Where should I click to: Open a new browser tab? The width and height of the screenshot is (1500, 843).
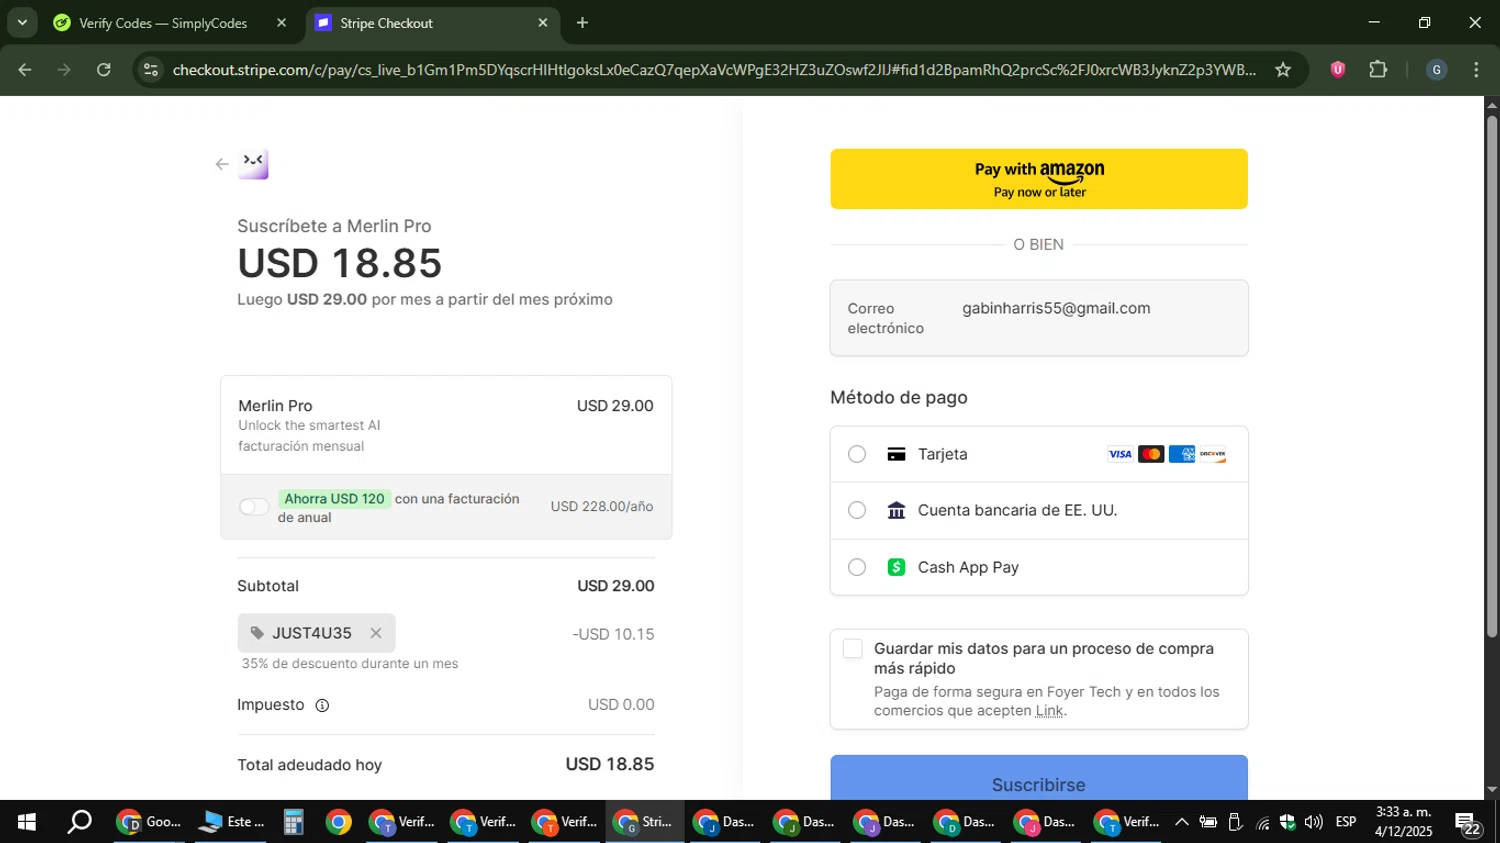click(582, 23)
